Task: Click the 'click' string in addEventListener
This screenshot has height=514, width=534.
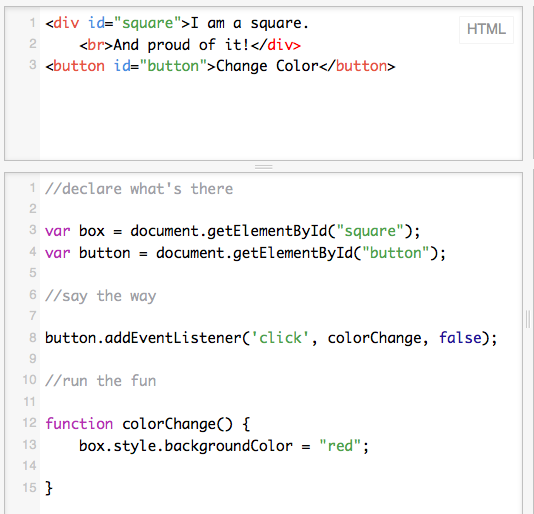Action: pyautogui.click(x=280, y=338)
